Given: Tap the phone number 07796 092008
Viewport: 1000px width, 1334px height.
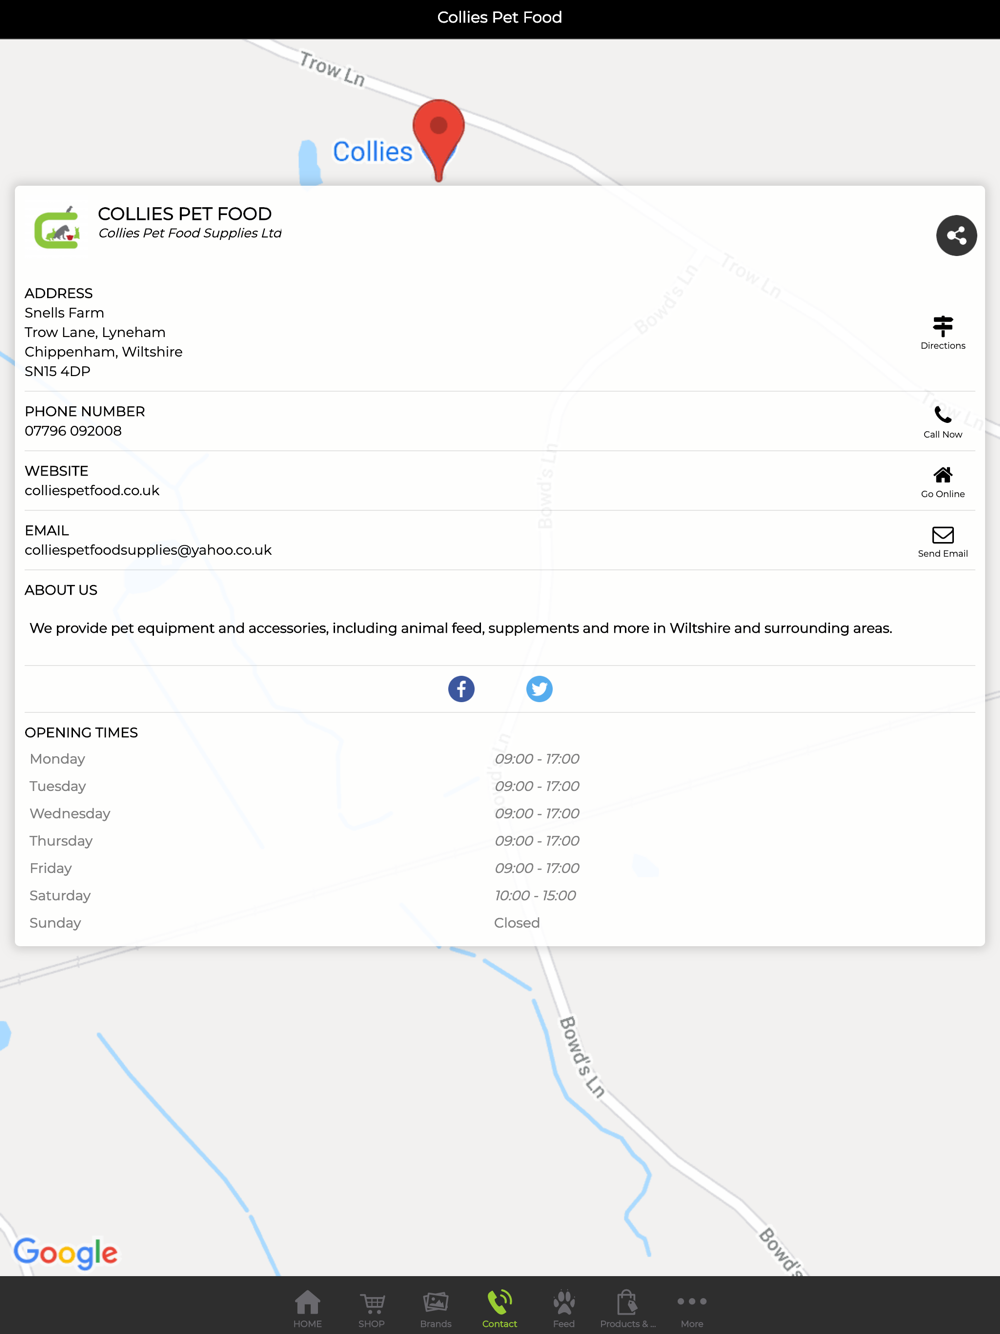Looking at the screenshot, I should (x=73, y=431).
